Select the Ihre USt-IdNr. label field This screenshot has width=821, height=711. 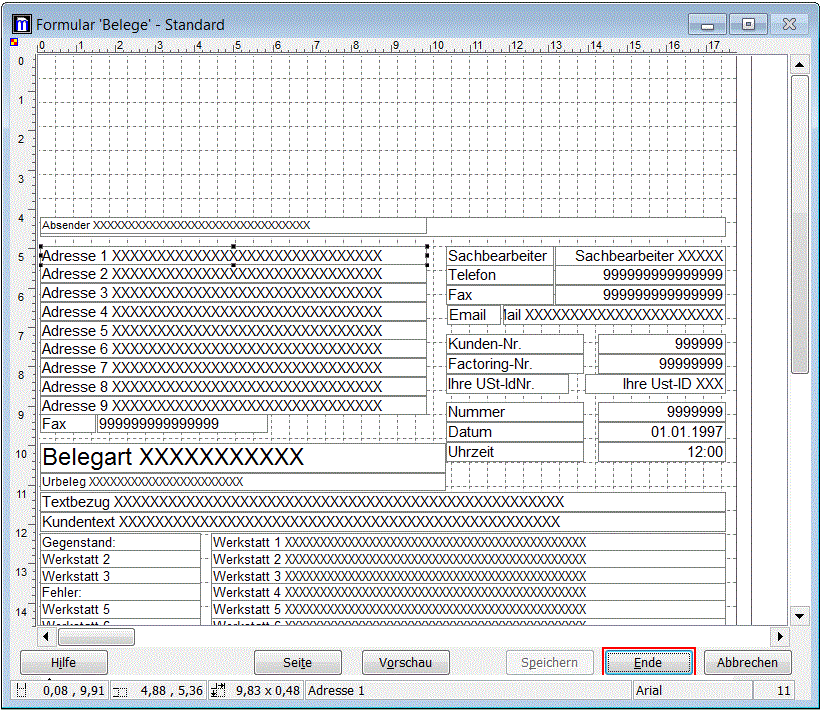tap(507, 384)
